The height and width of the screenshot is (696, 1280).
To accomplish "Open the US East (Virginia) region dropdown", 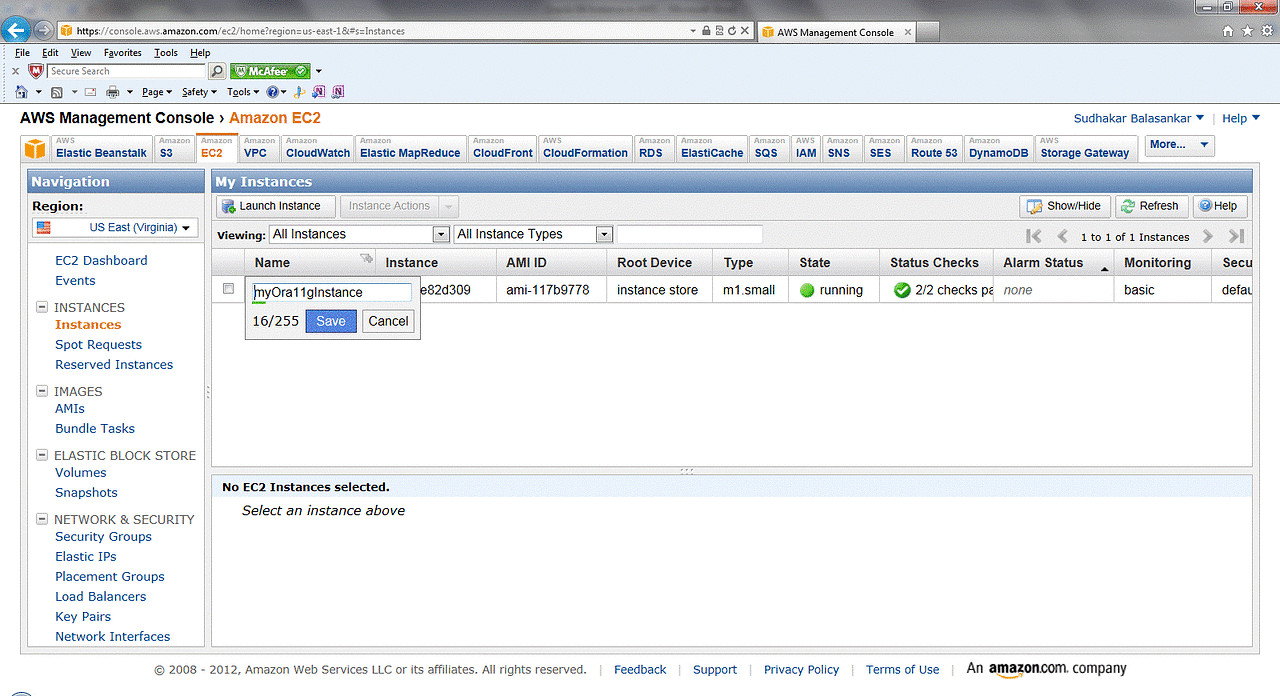I will 113,227.
